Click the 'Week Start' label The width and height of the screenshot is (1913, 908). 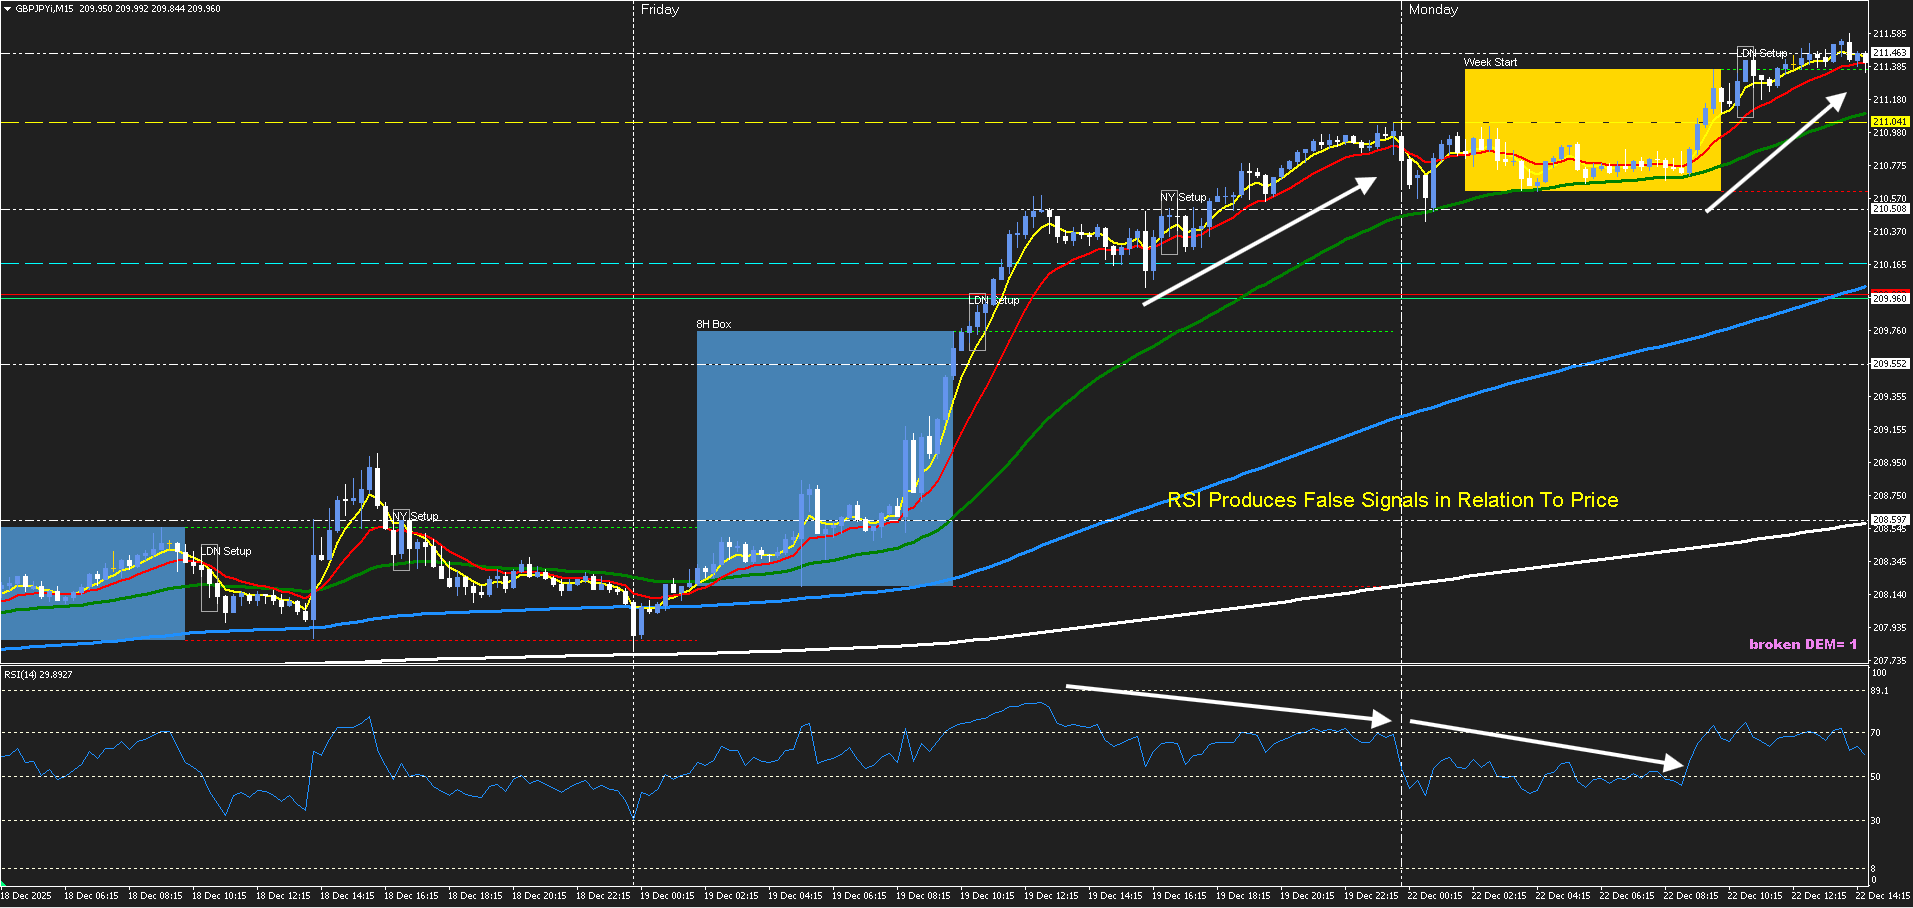click(1490, 62)
